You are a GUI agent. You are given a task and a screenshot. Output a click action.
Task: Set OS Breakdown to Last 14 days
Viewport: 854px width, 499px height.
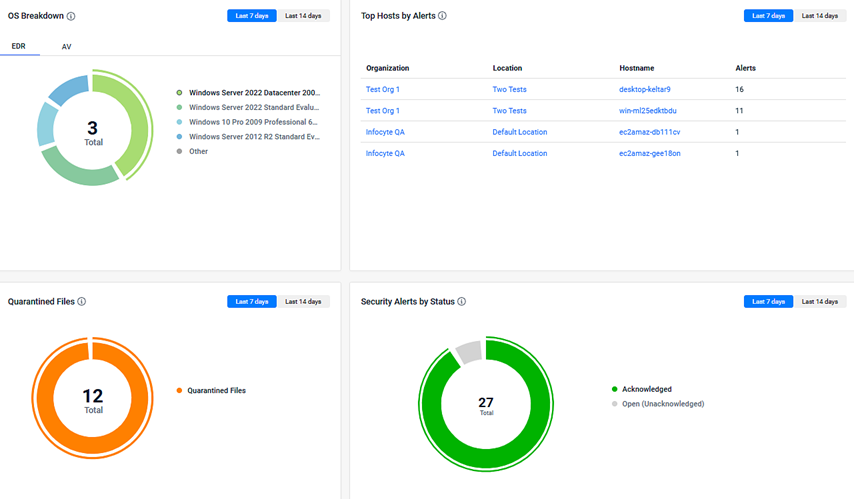pyautogui.click(x=303, y=16)
